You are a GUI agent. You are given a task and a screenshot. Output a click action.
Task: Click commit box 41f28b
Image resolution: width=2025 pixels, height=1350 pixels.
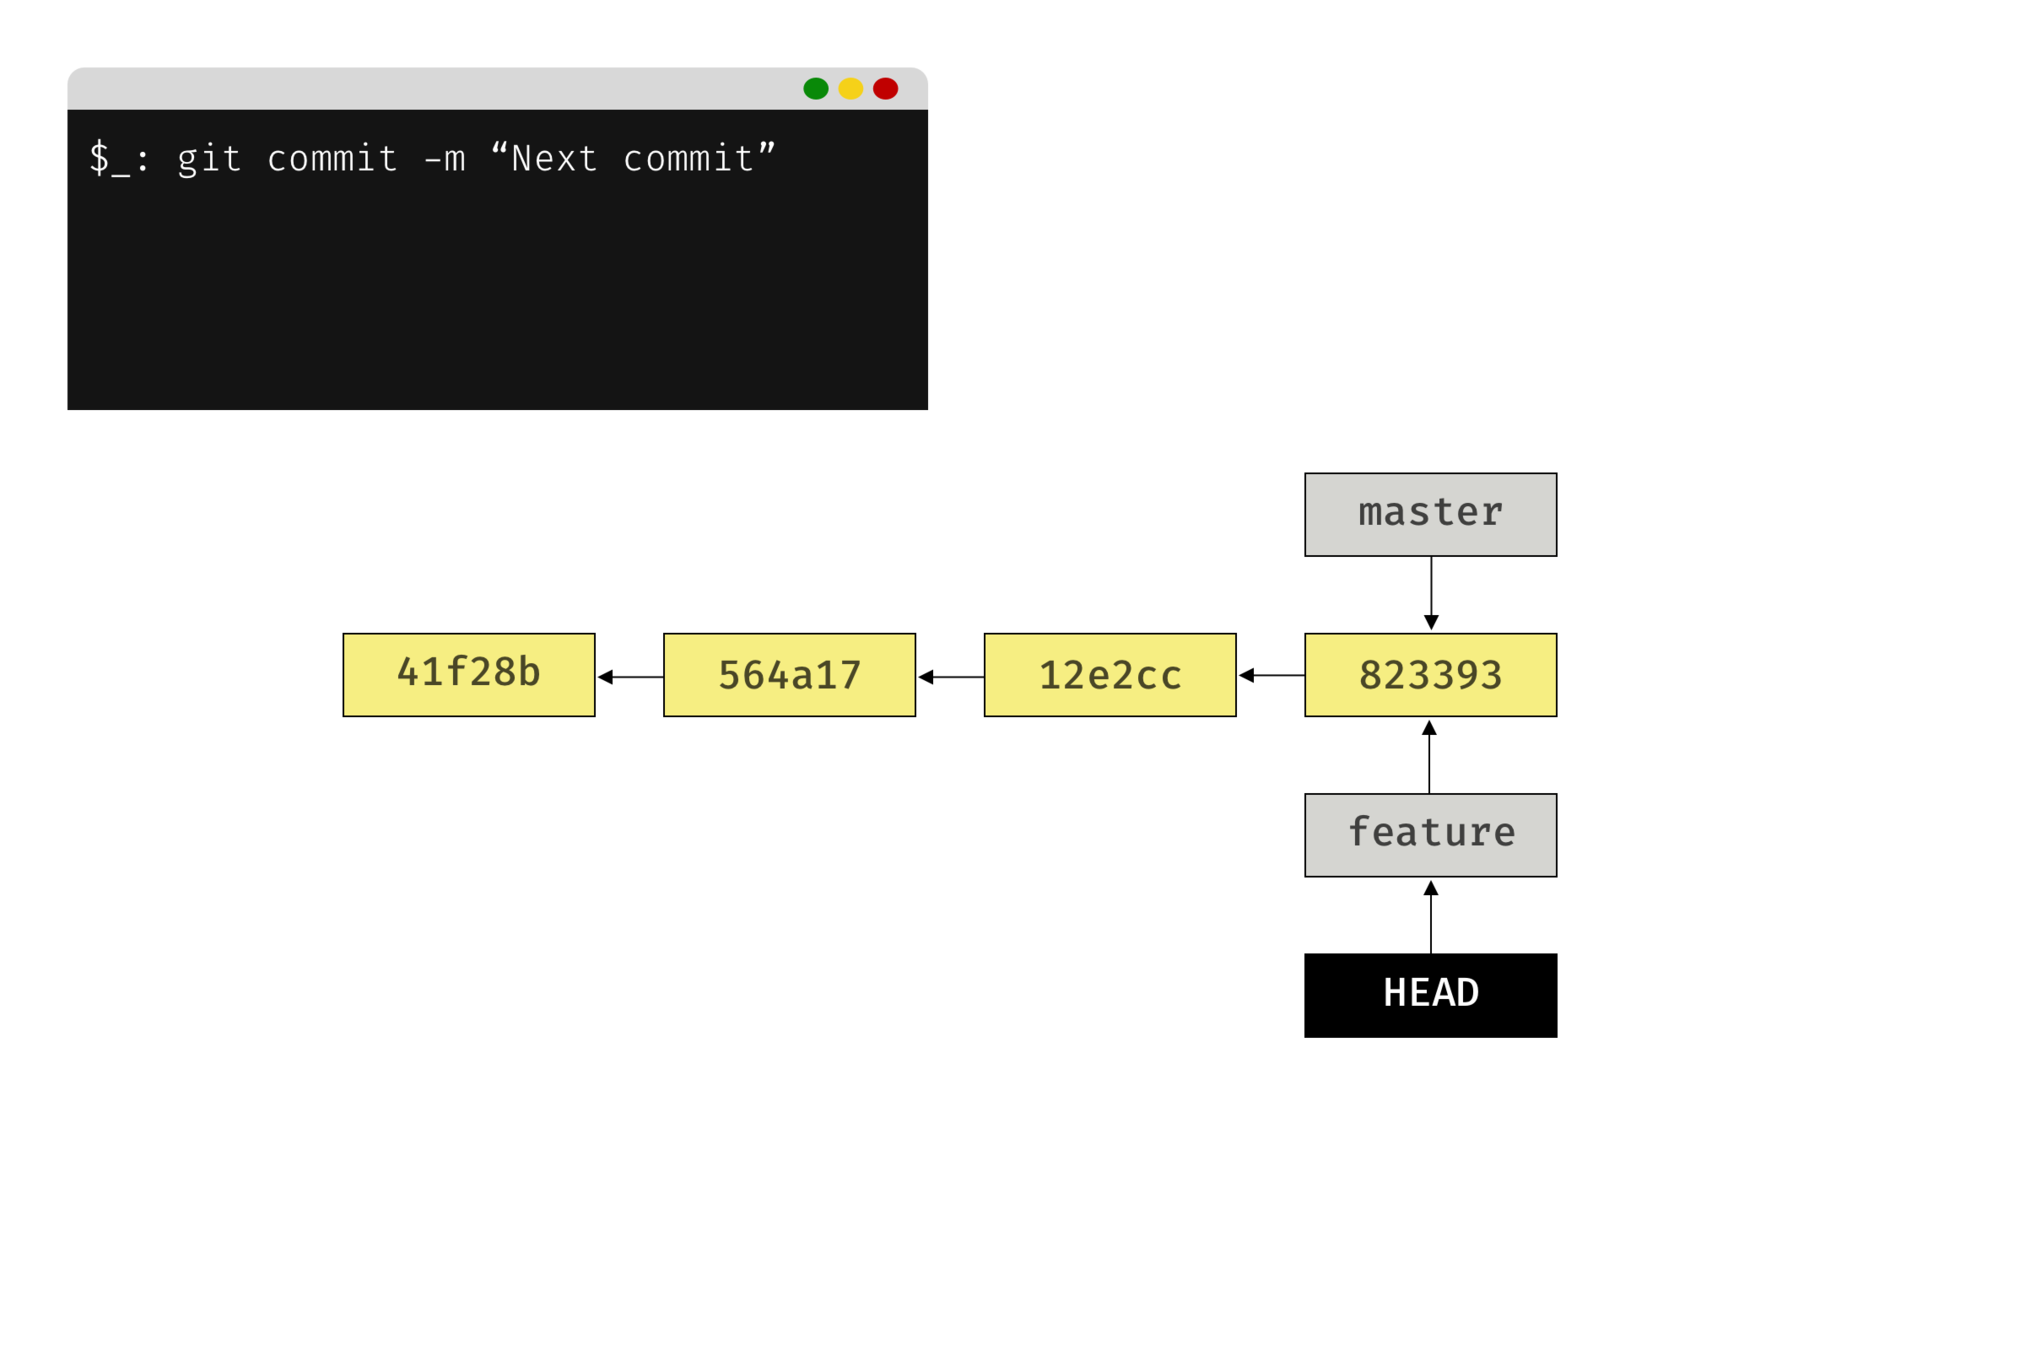(x=468, y=674)
